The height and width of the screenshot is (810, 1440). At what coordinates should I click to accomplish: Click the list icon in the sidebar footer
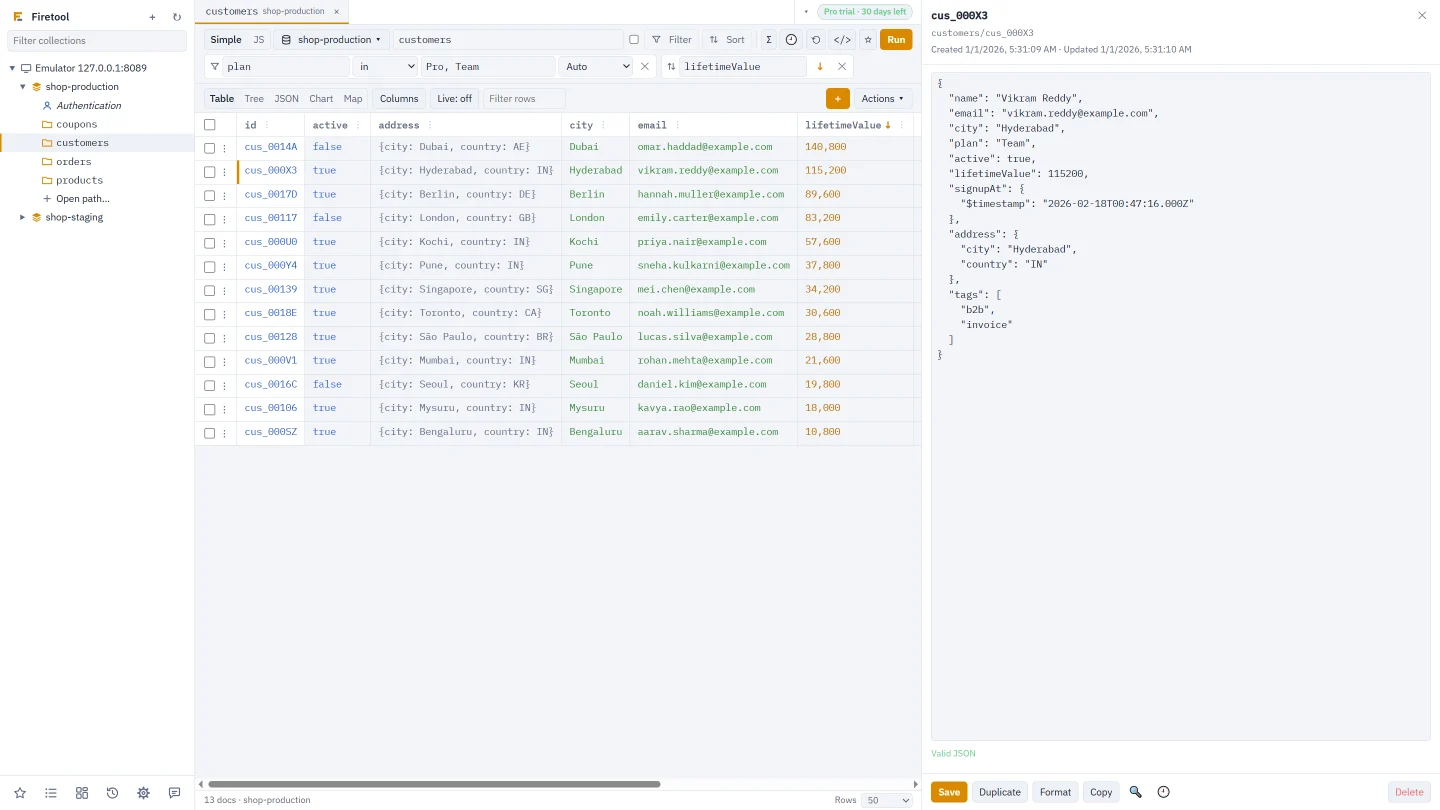pos(51,793)
